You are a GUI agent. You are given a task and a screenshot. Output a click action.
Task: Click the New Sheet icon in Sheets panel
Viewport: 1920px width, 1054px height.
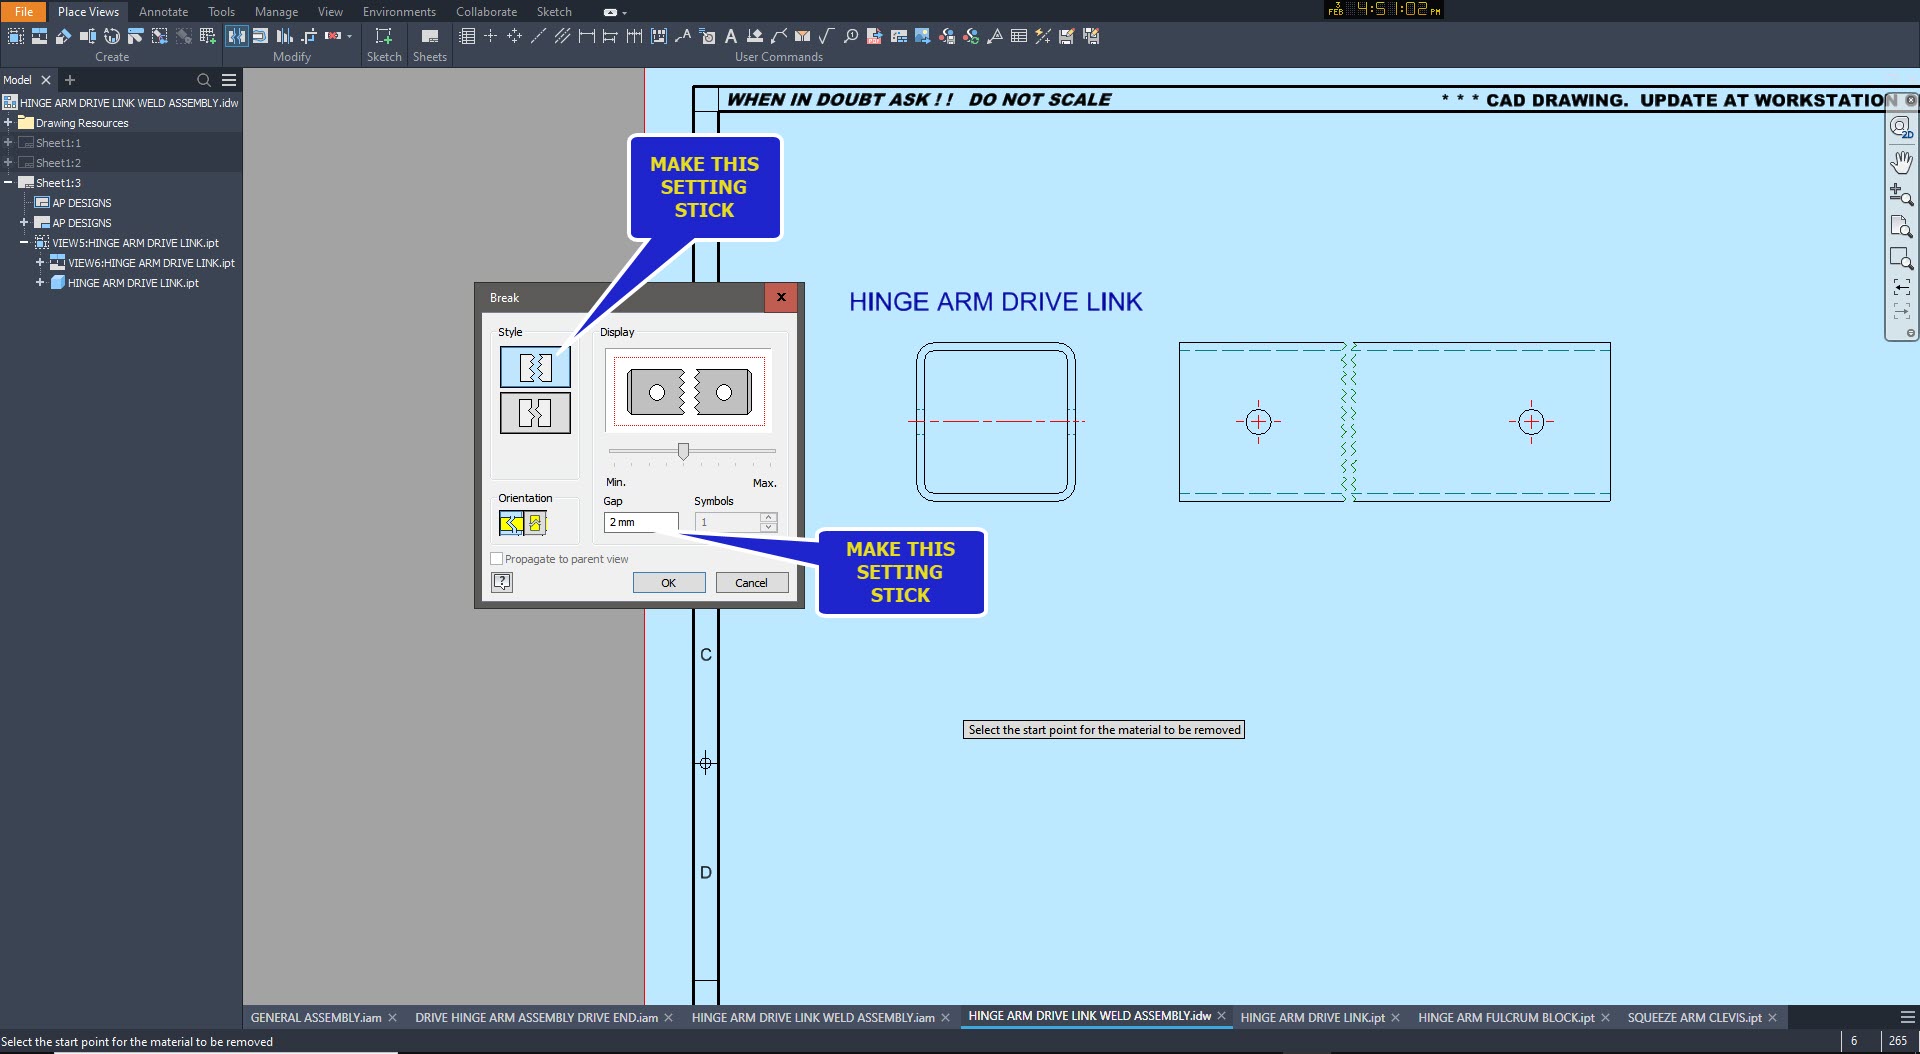429,36
